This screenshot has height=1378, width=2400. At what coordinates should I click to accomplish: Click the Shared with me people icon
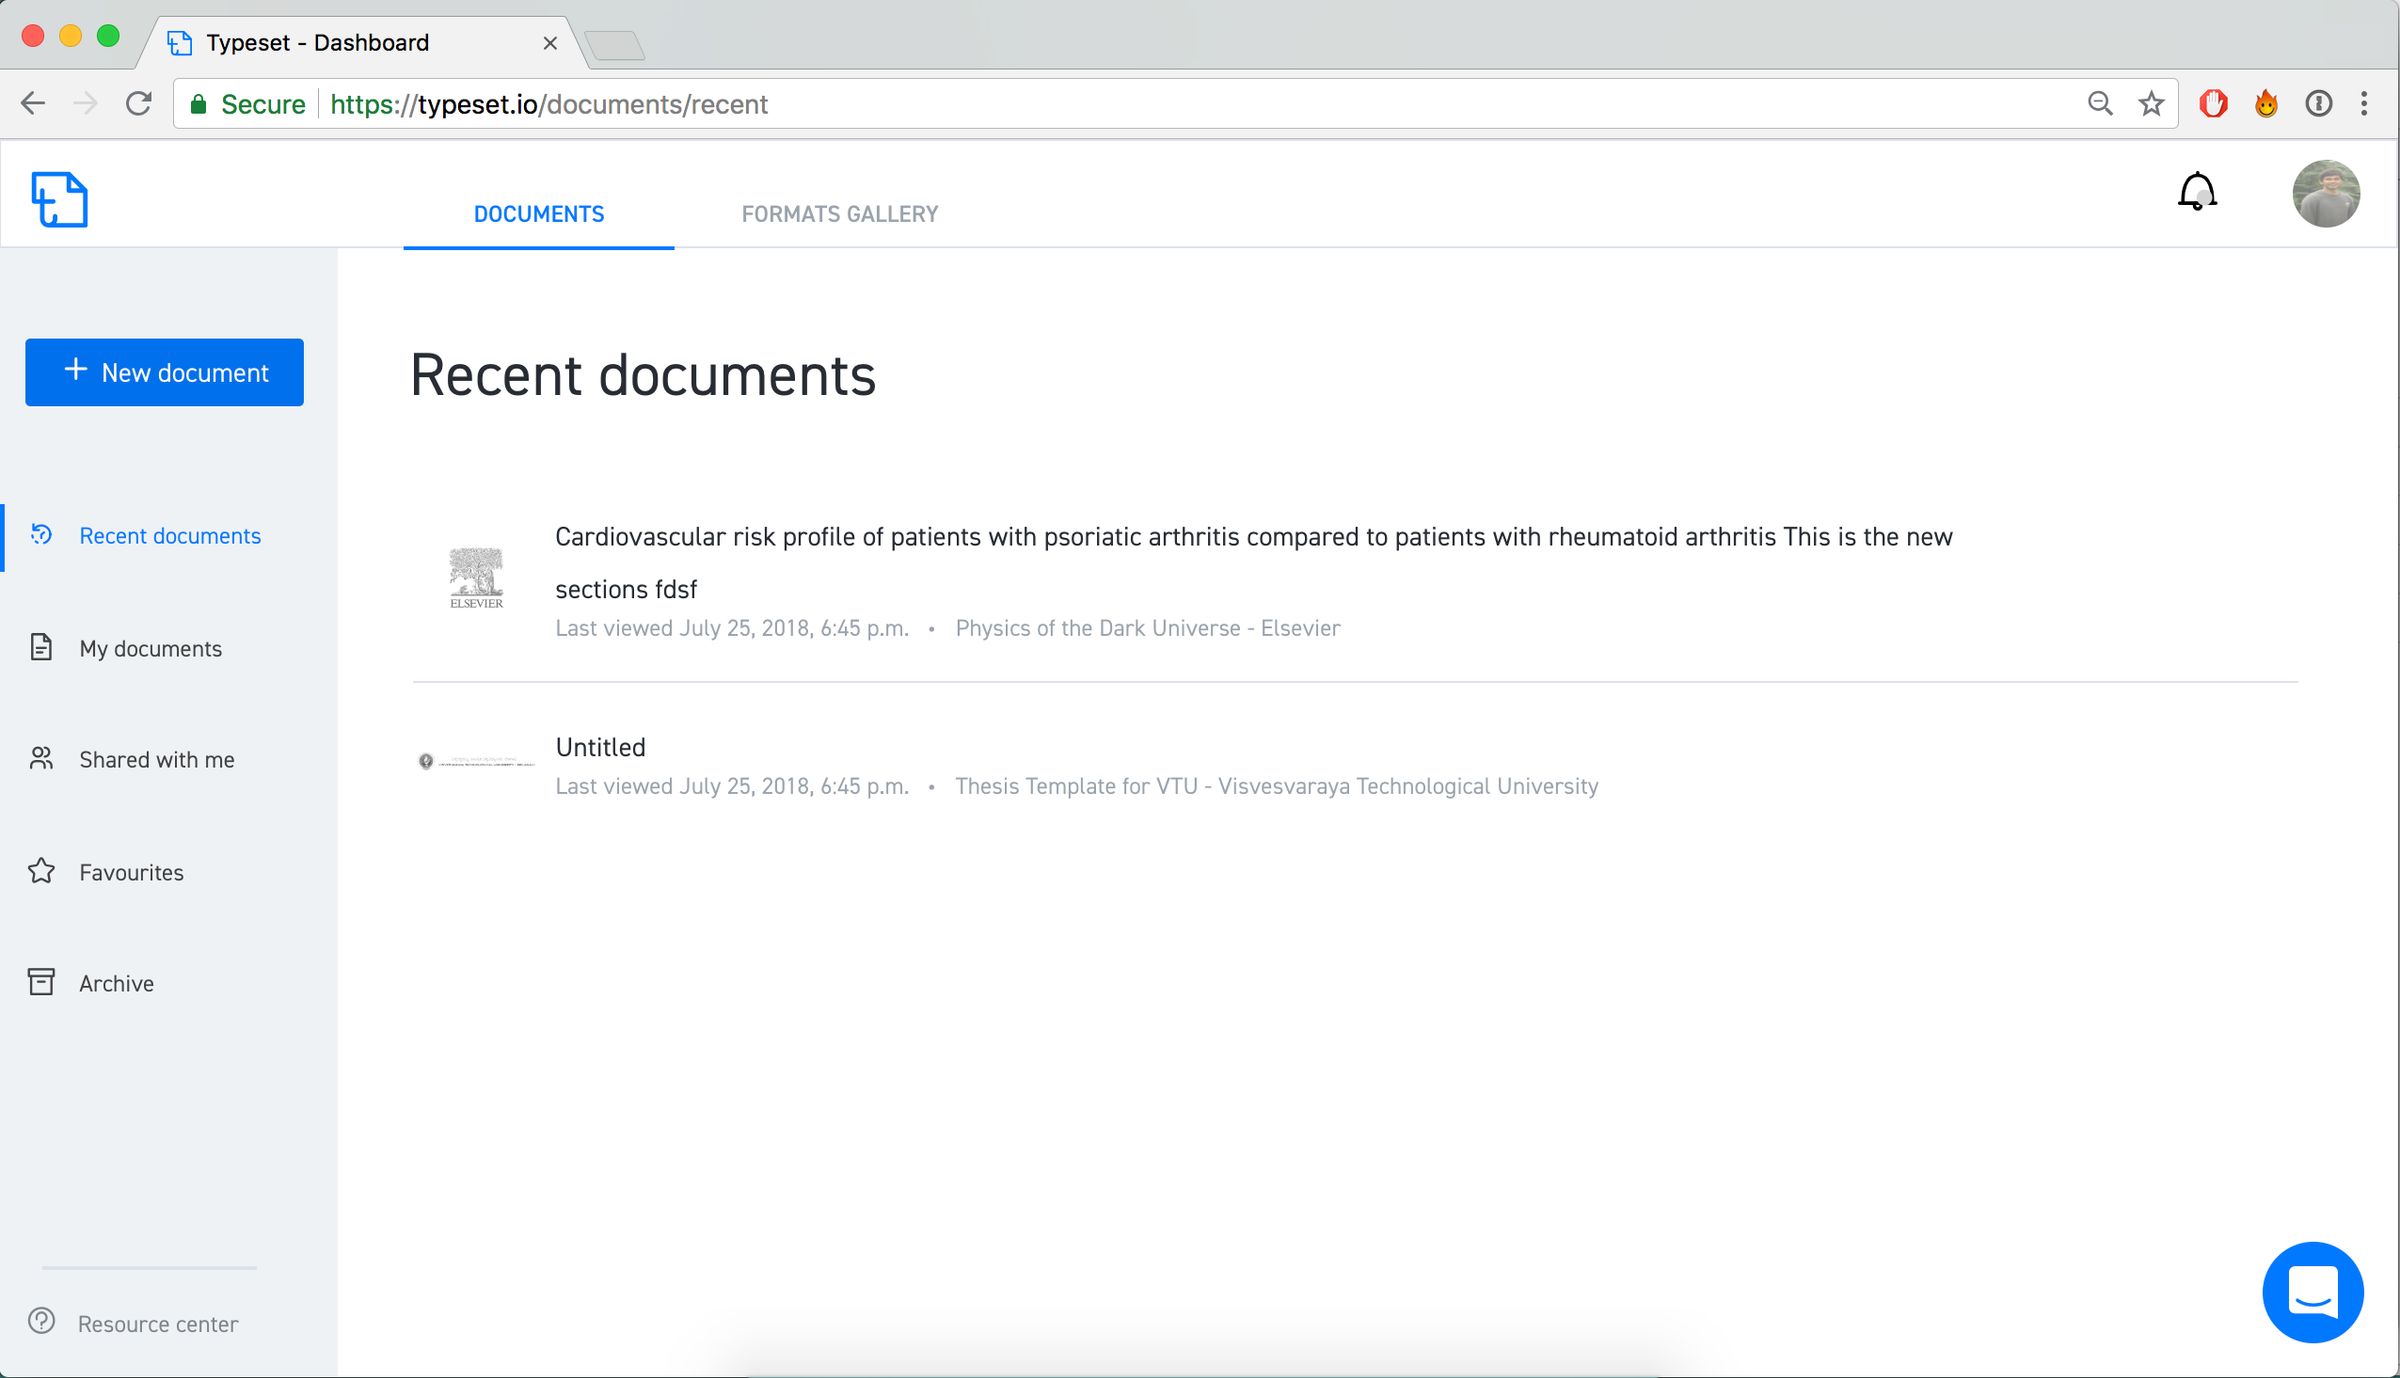coord(41,758)
